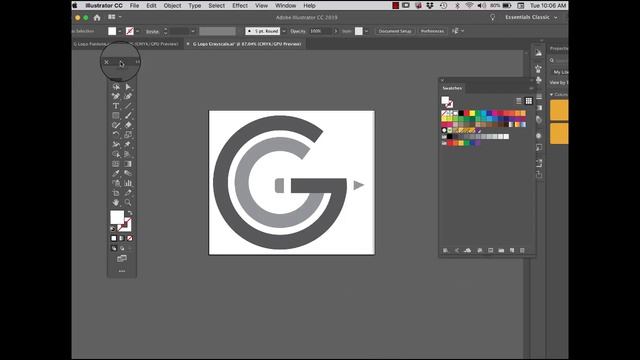Click macOS volume icon in menu bar
Screen dimensions: 640x360
482,6
